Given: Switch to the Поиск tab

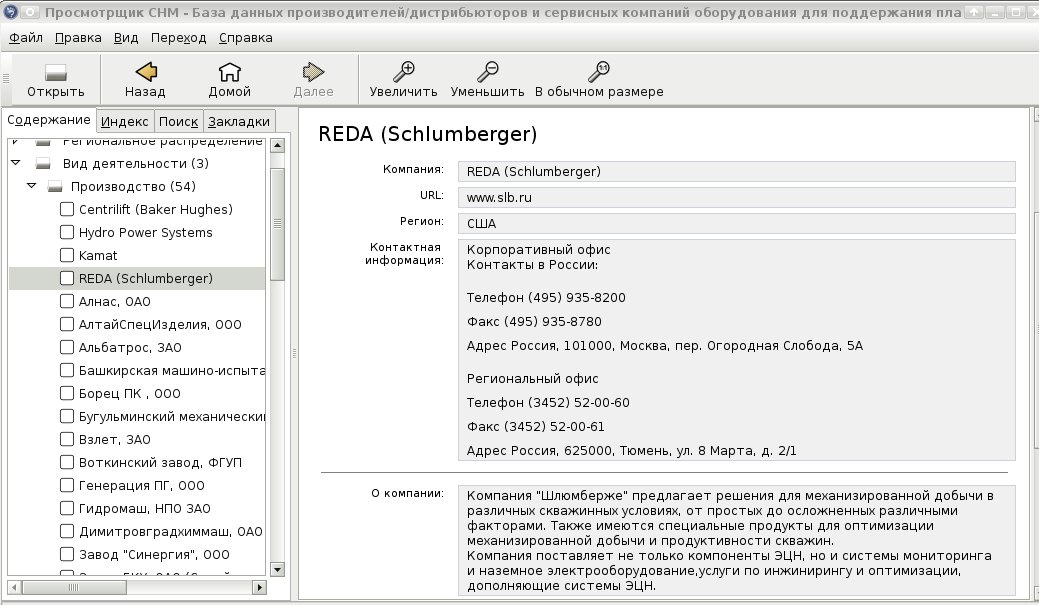Looking at the screenshot, I should (x=178, y=121).
